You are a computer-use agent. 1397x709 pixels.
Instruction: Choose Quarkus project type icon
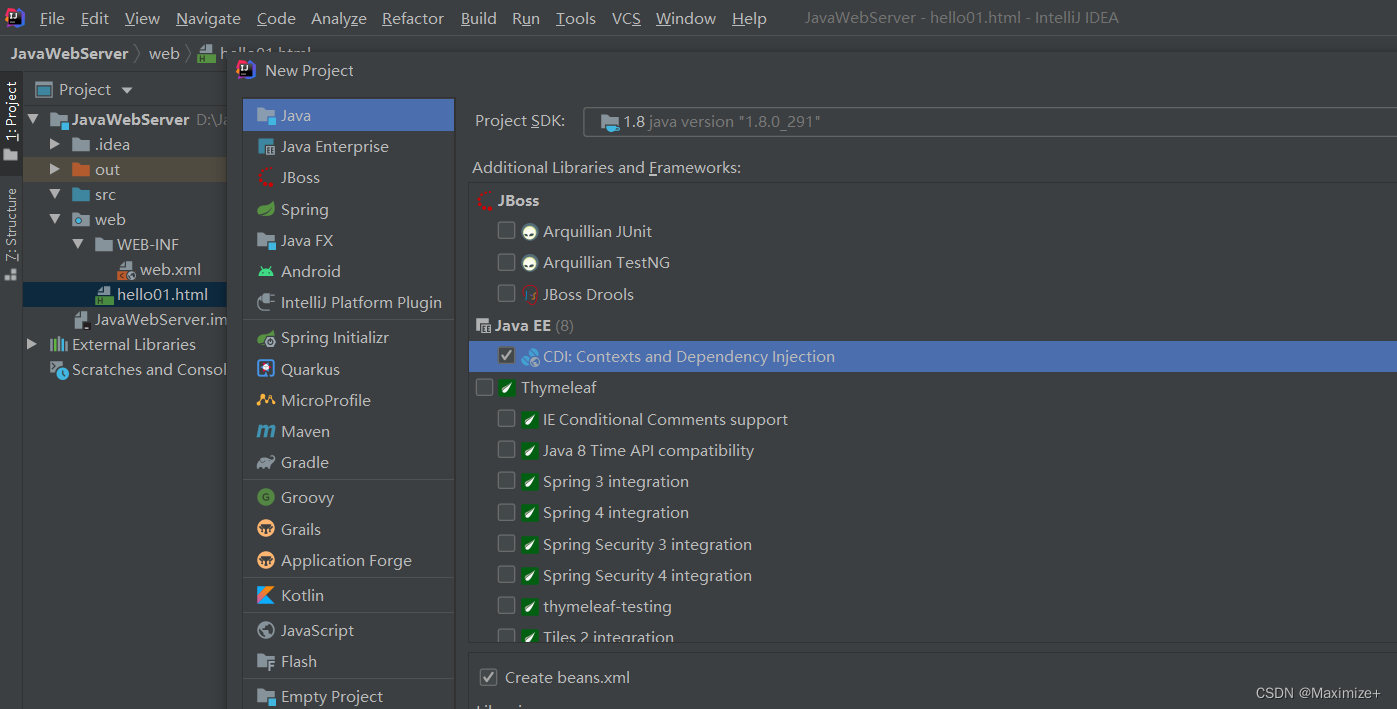(x=266, y=369)
